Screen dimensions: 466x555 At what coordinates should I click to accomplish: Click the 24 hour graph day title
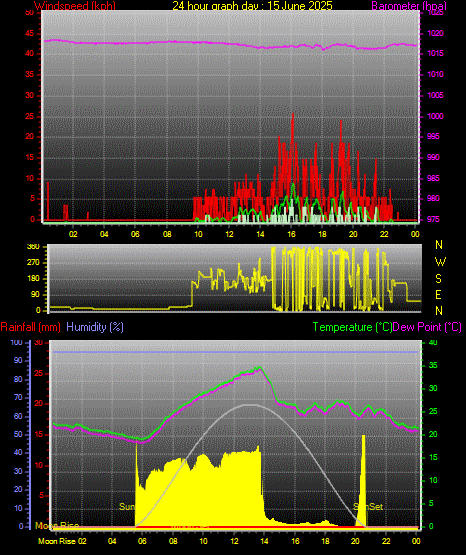tap(252, 6)
